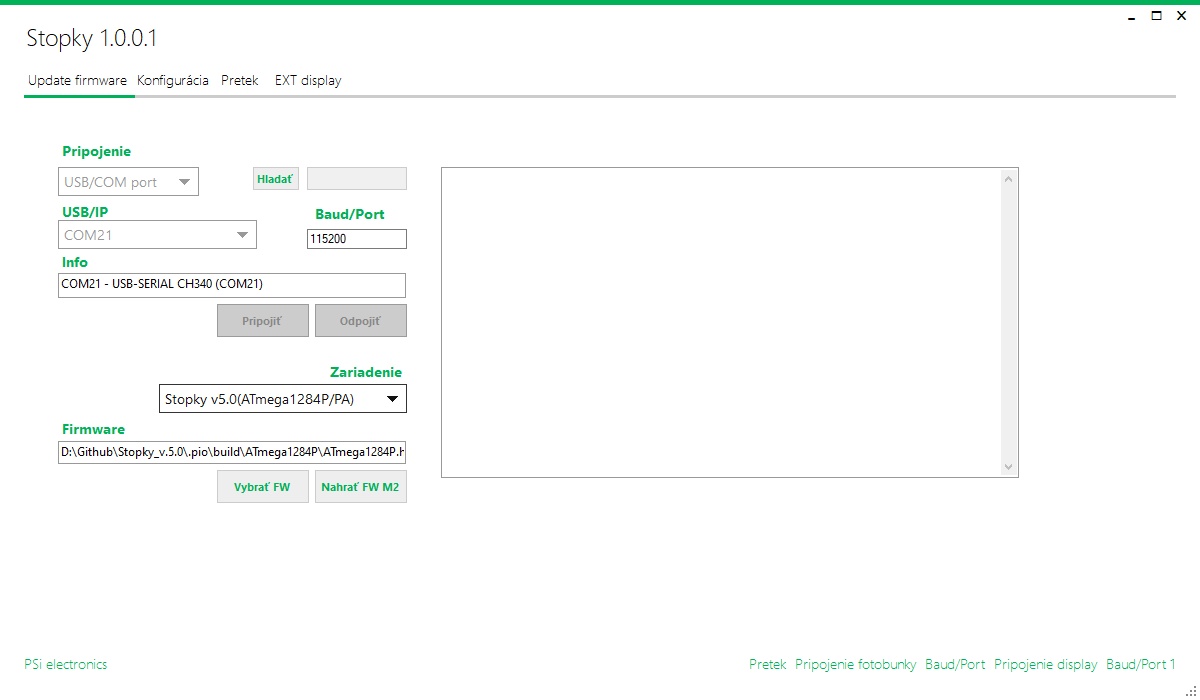The width and height of the screenshot is (1200, 700).
Task: Focus the Firmware file path field
Action: pyautogui.click(x=232, y=453)
